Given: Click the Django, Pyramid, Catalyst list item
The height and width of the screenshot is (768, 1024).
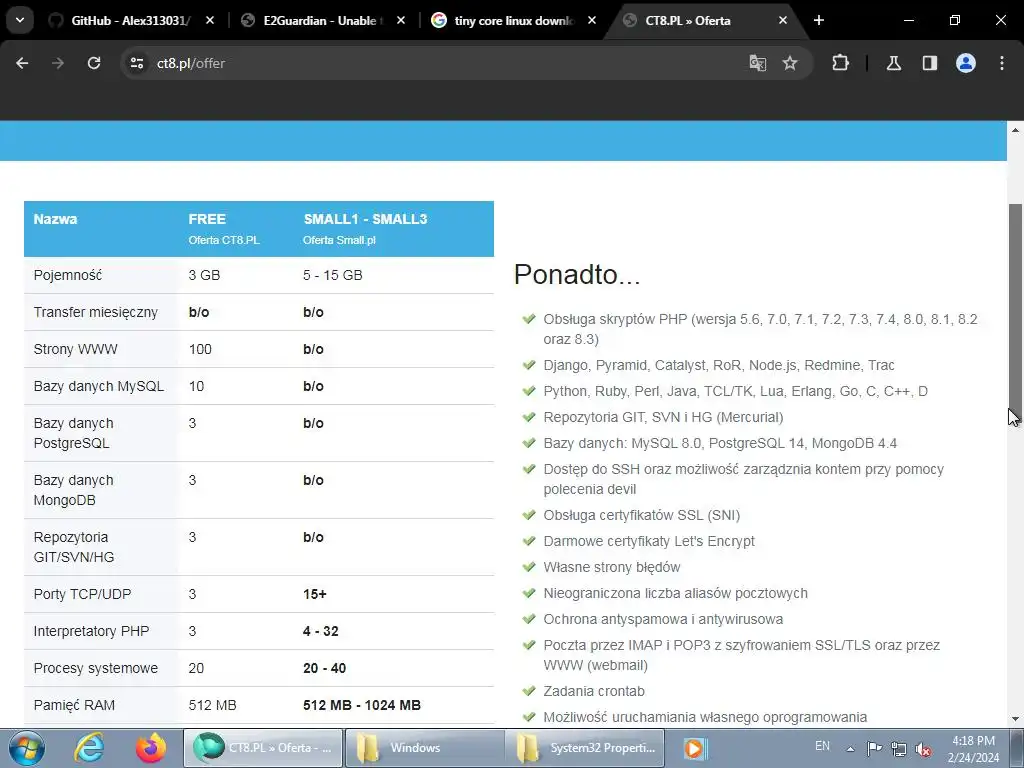Looking at the screenshot, I should pos(718,365).
